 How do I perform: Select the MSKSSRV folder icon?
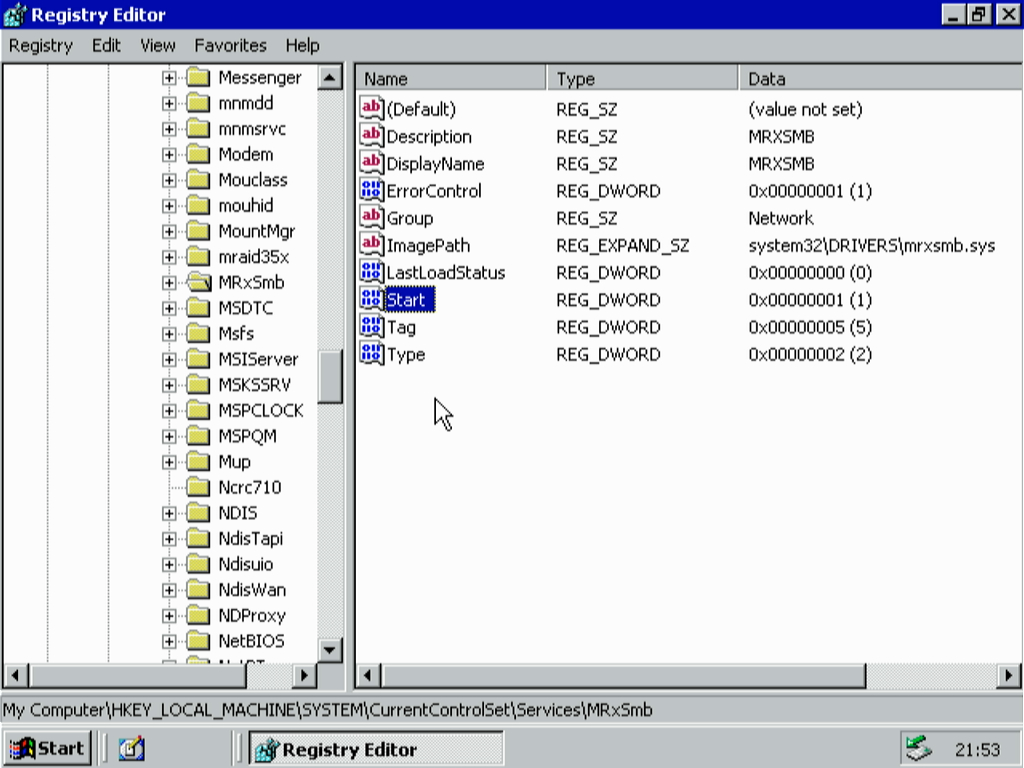pos(198,385)
